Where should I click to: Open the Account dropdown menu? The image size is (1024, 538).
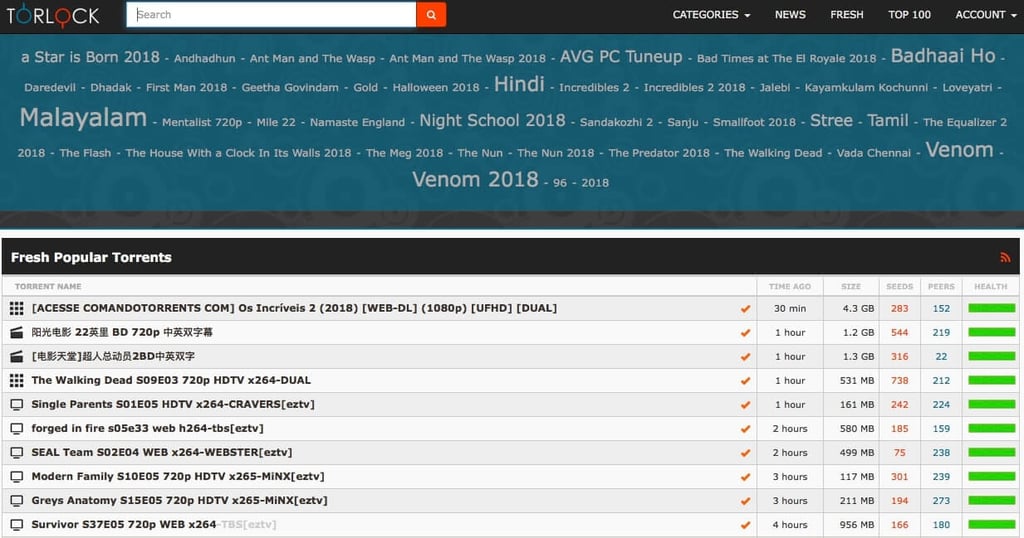click(x=986, y=14)
